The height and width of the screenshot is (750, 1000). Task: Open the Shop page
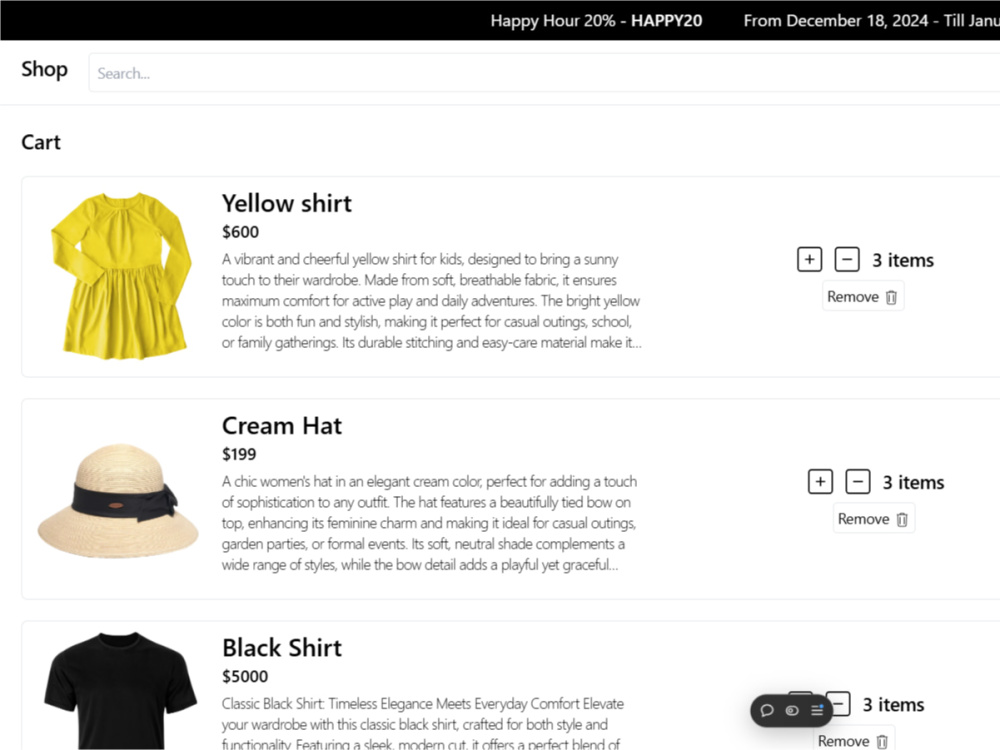point(44,70)
